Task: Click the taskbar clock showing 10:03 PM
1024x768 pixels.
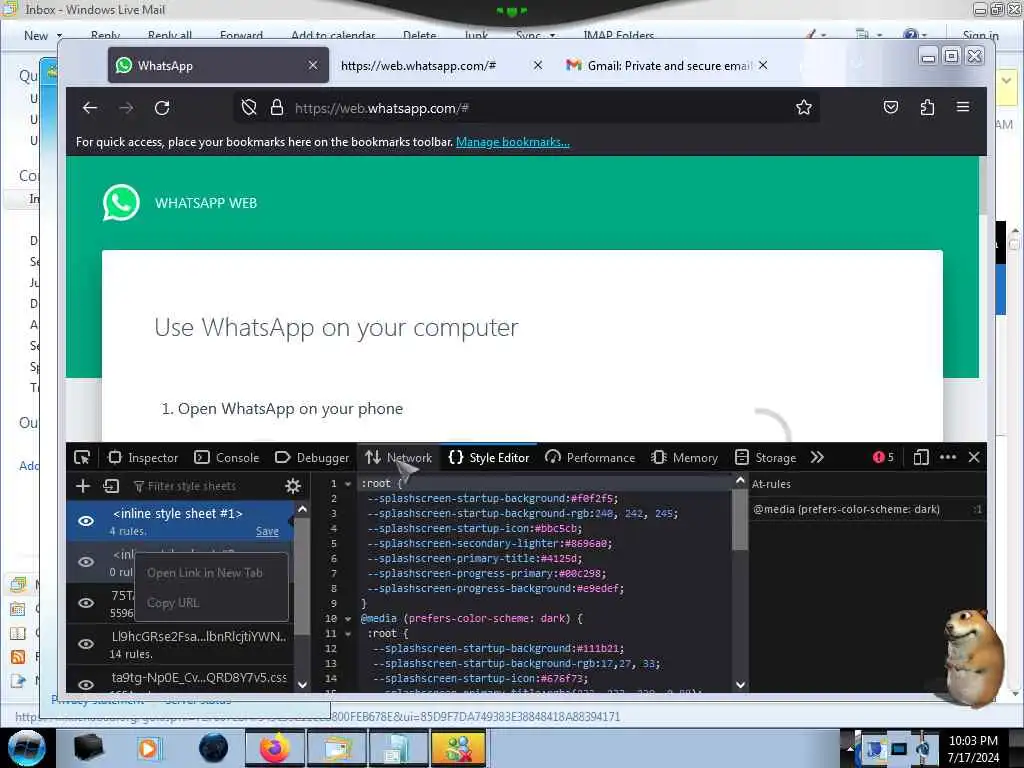Action: (x=973, y=748)
